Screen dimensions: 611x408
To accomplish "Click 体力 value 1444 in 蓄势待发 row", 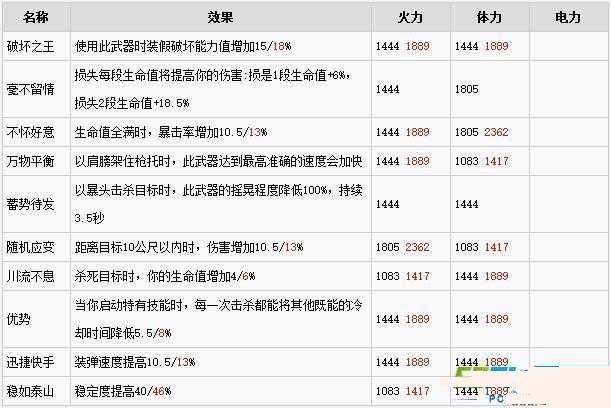I will [466, 204].
